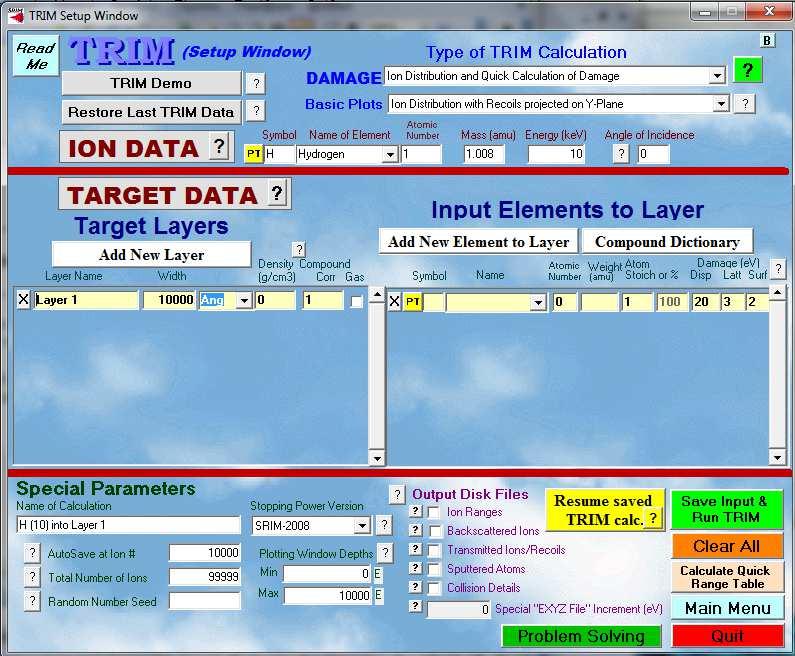The image size is (795, 656).
Task: Open Problem Solving
Action: click(581, 636)
